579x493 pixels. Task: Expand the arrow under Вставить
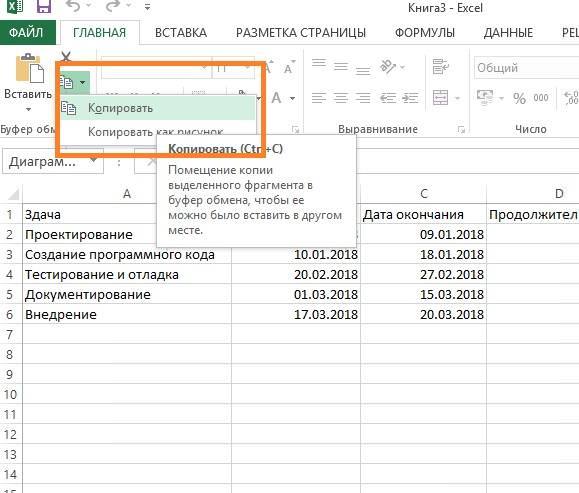pos(28,110)
